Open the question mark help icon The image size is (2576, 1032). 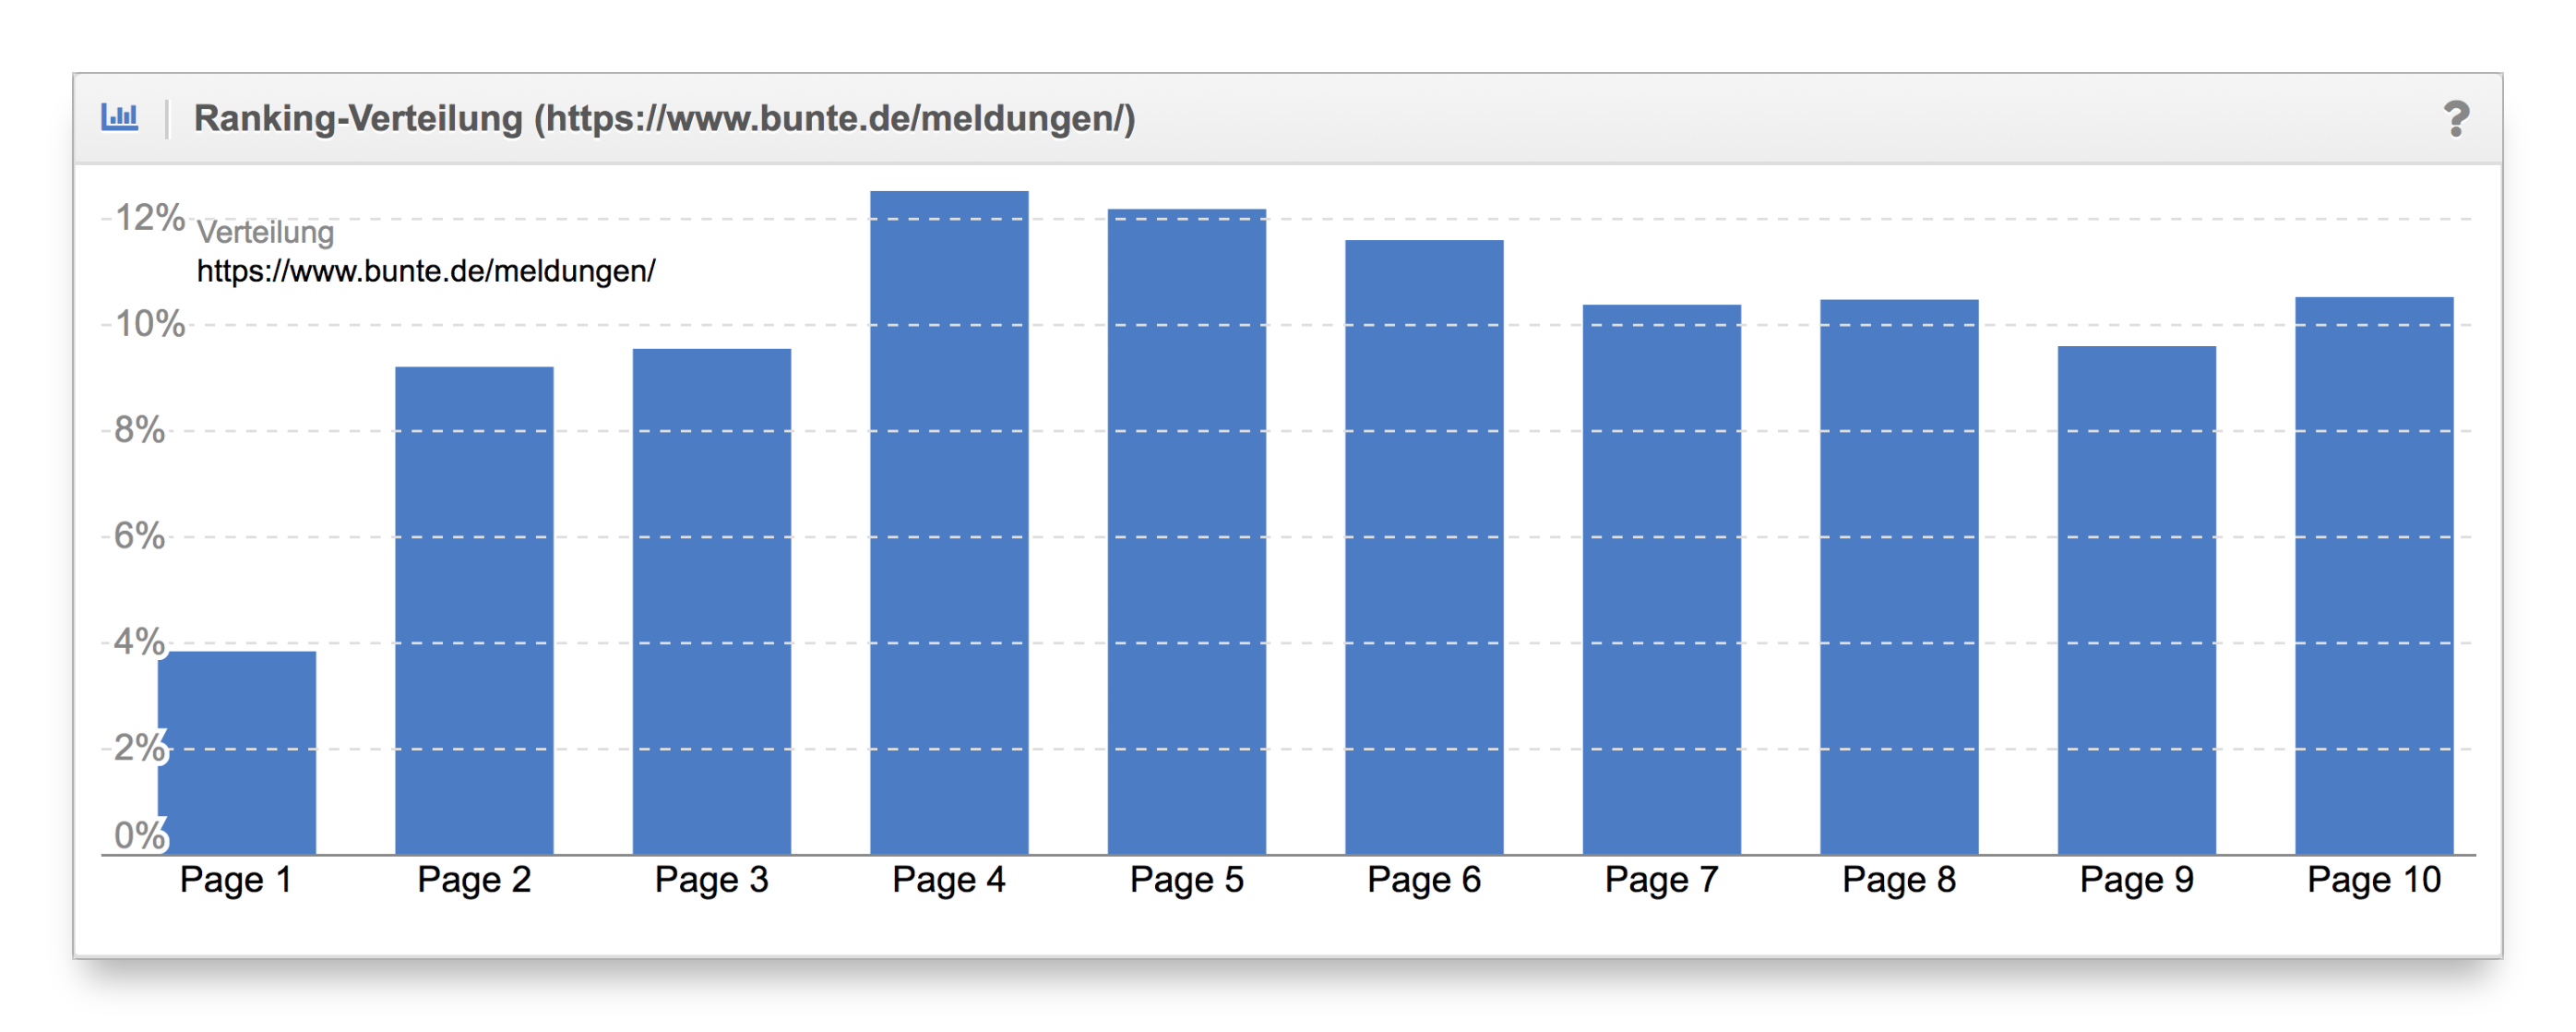coord(2455,119)
